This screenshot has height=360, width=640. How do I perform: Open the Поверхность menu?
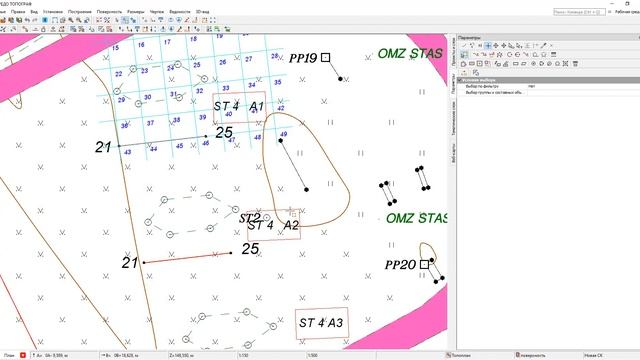coord(109,12)
